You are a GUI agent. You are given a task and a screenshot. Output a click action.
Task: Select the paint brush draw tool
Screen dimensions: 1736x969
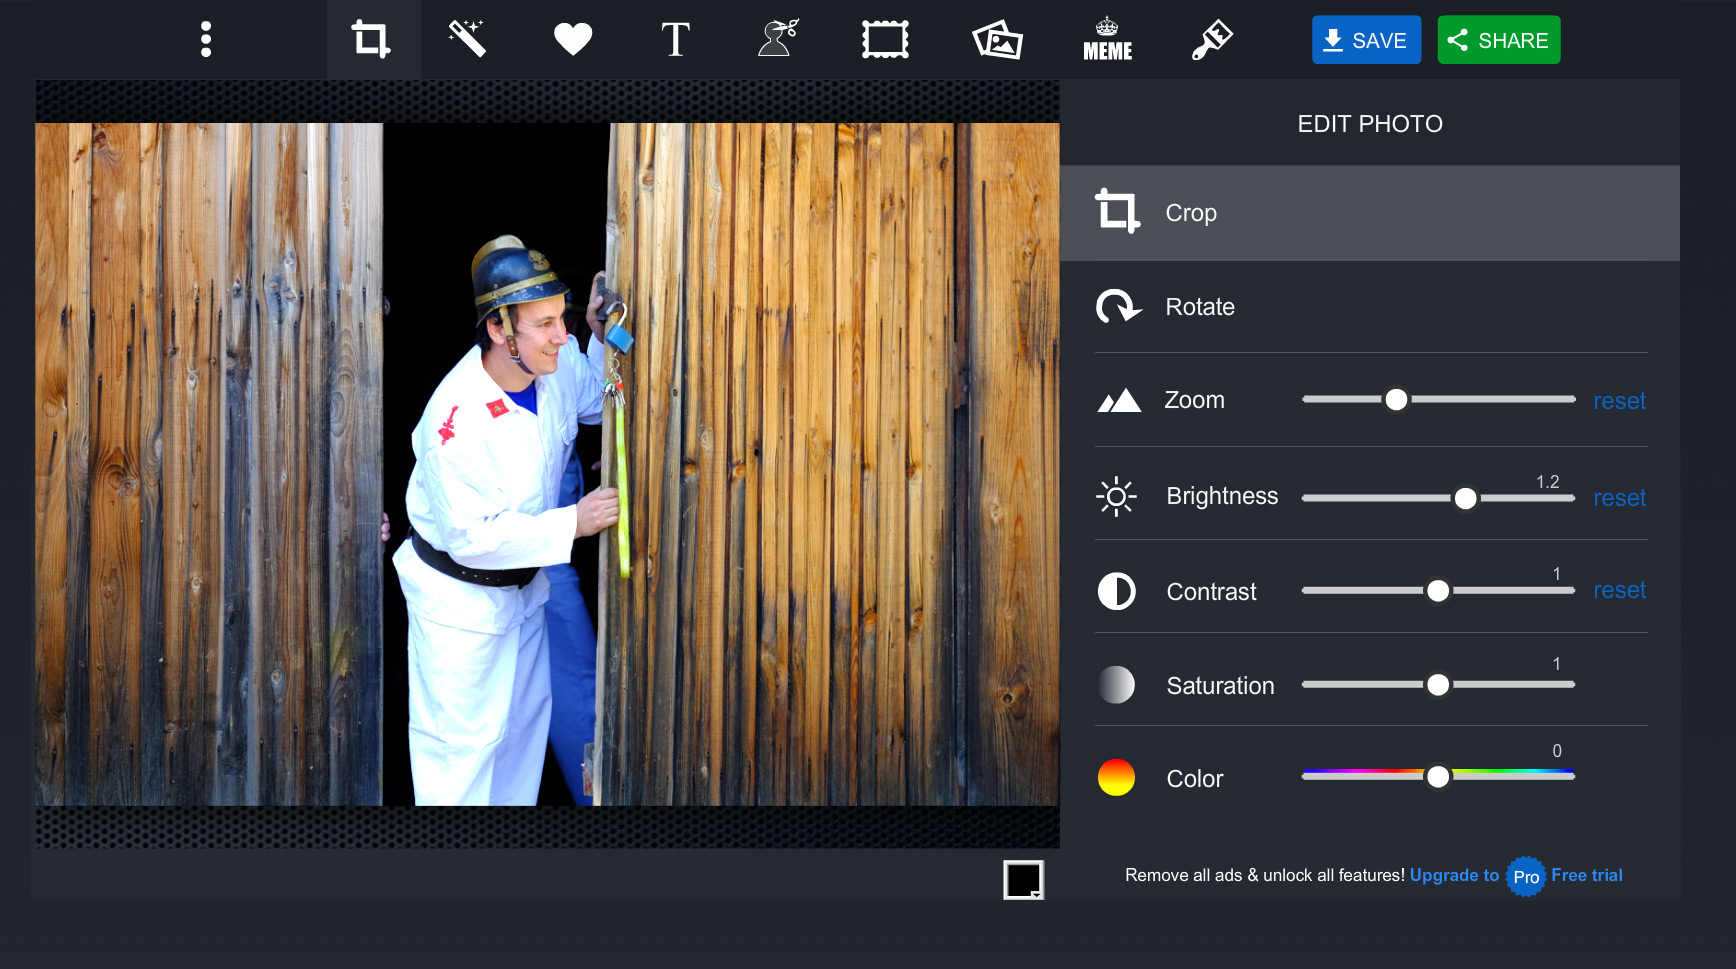(x=1212, y=40)
